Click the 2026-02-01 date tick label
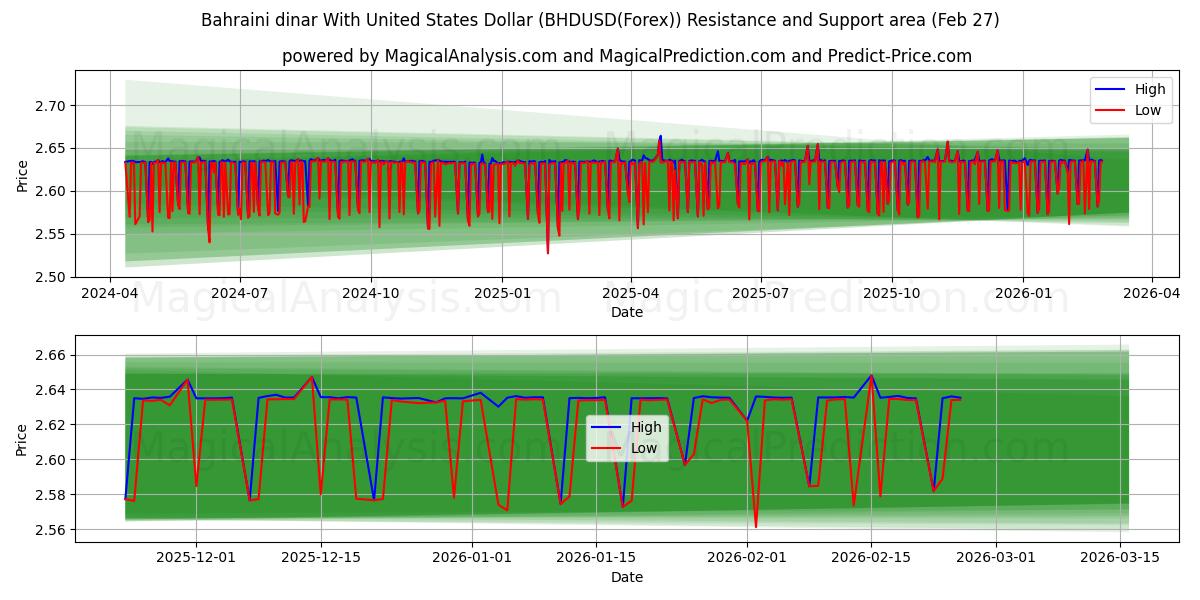The image size is (1200, 600). [747, 559]
